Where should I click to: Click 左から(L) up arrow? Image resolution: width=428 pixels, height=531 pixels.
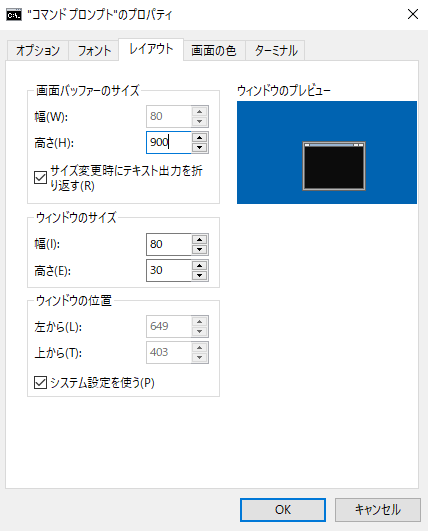point(200,321)
